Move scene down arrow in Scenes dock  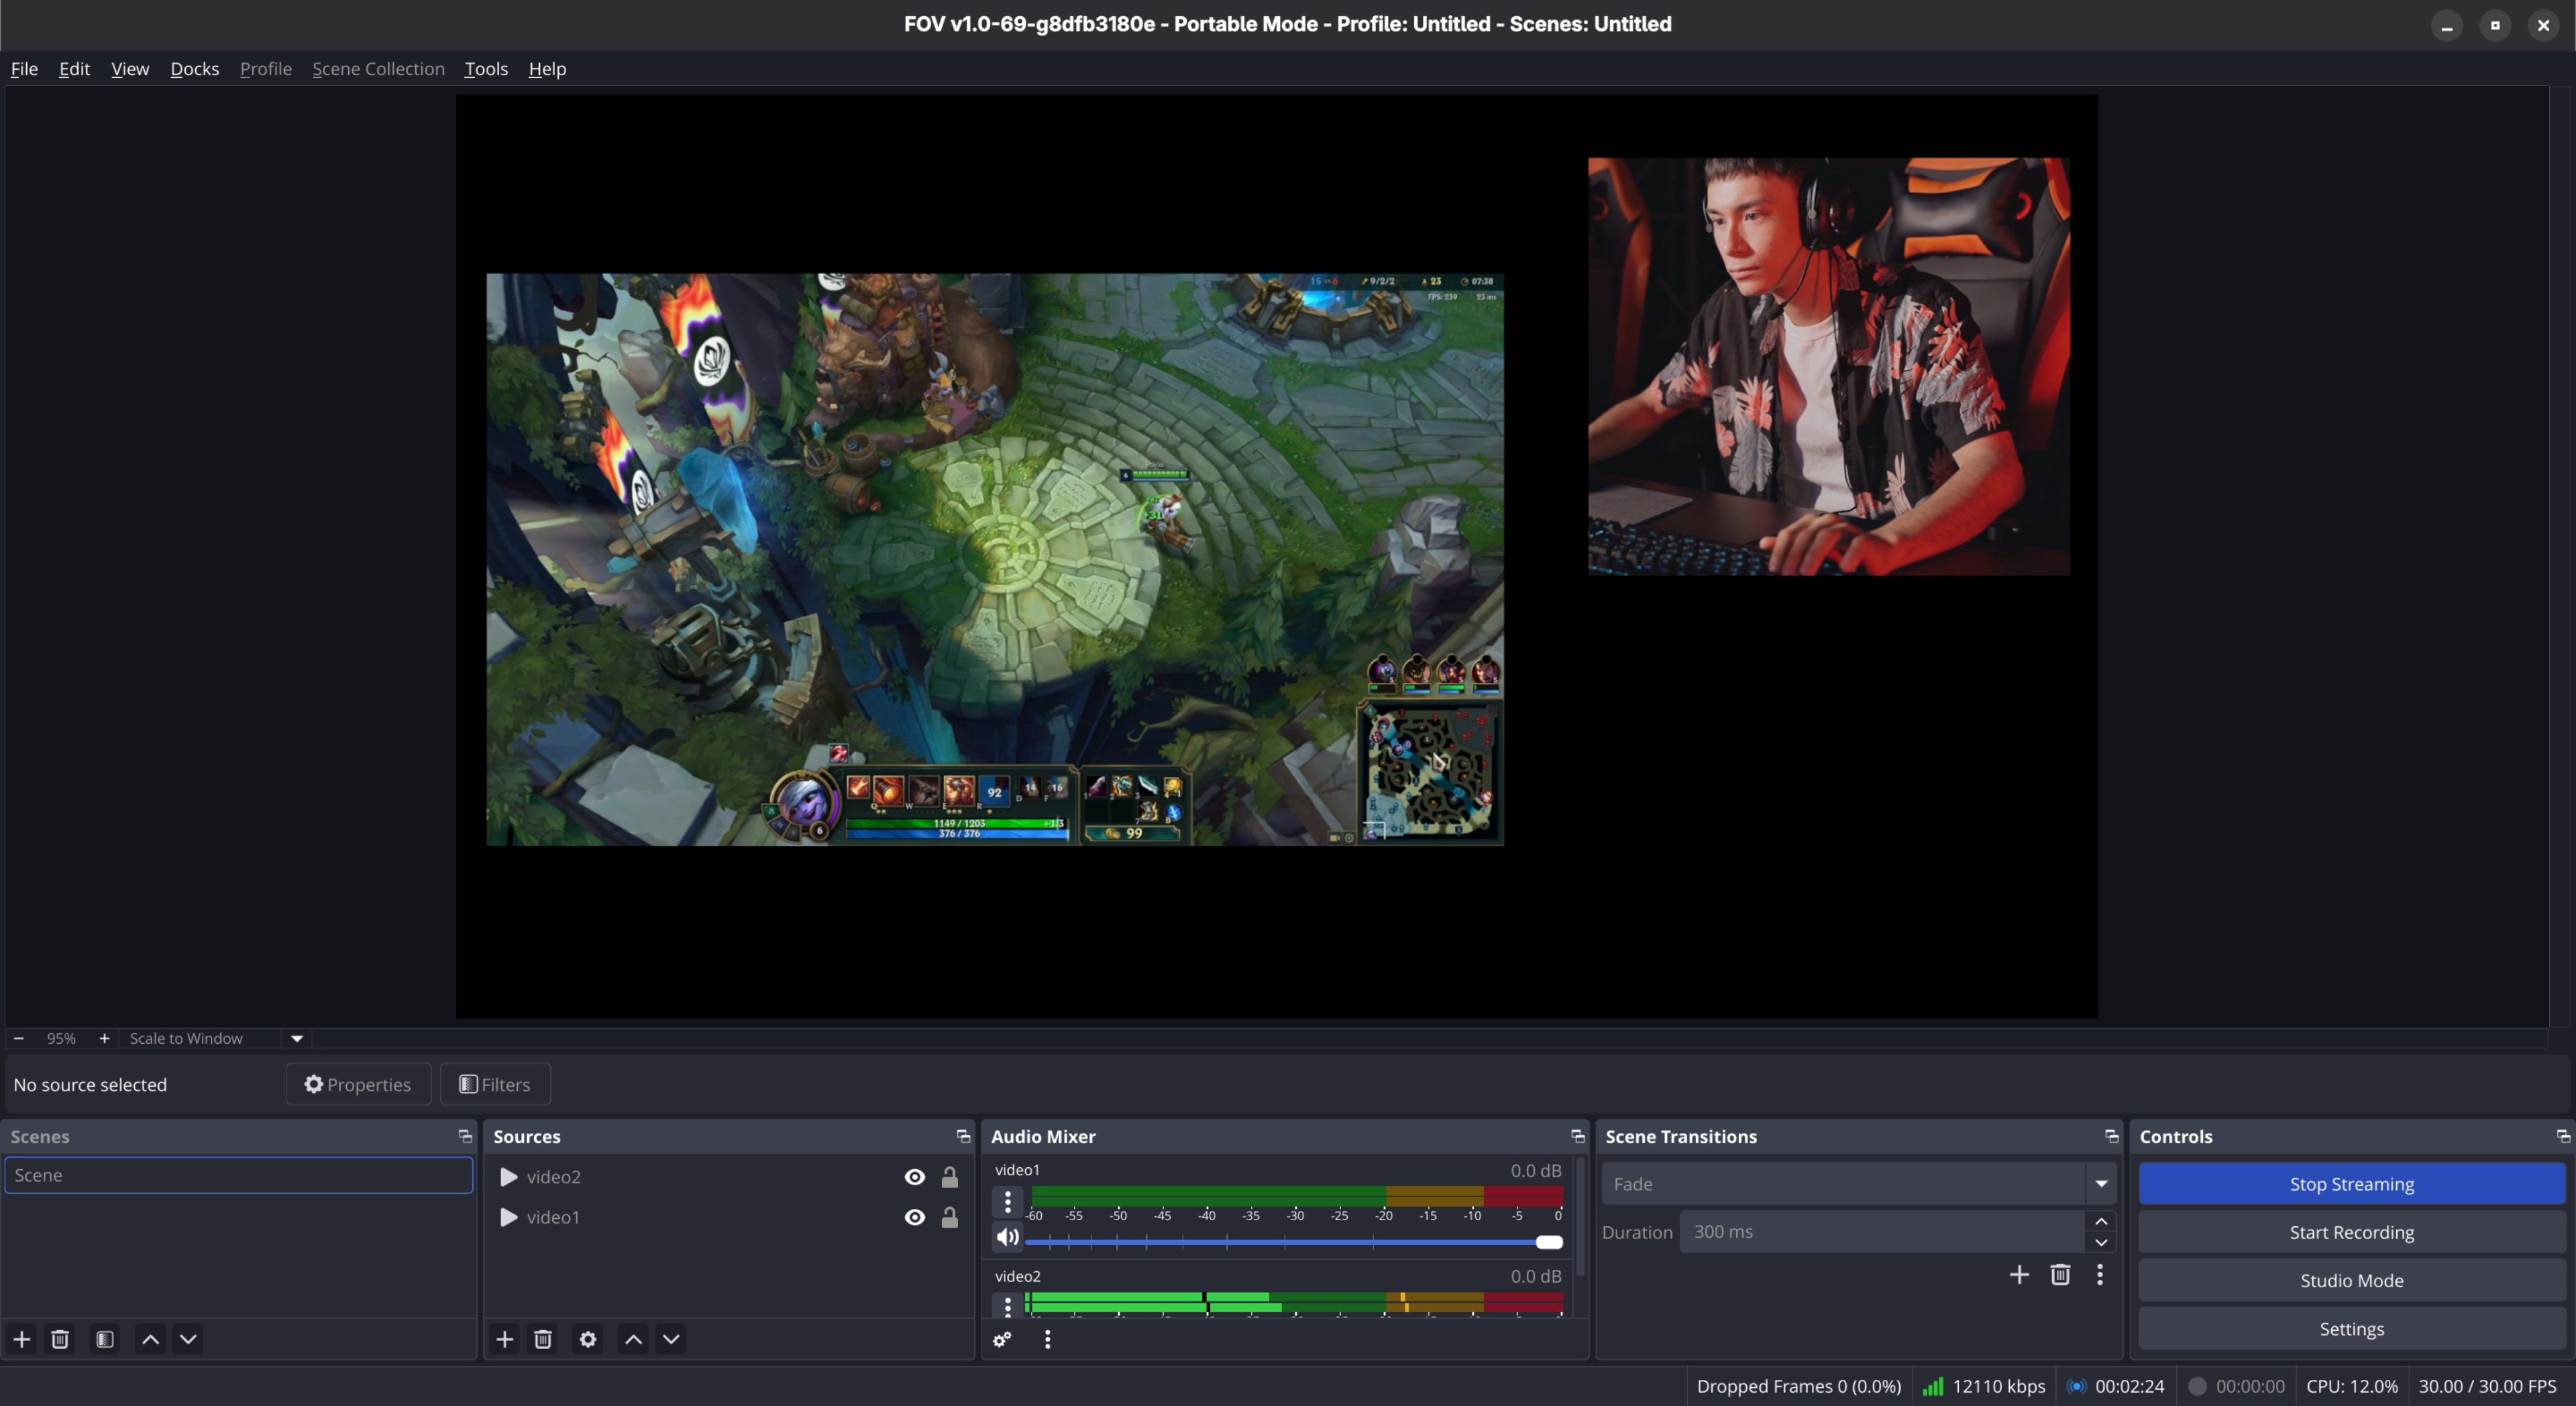[188, 1339]
